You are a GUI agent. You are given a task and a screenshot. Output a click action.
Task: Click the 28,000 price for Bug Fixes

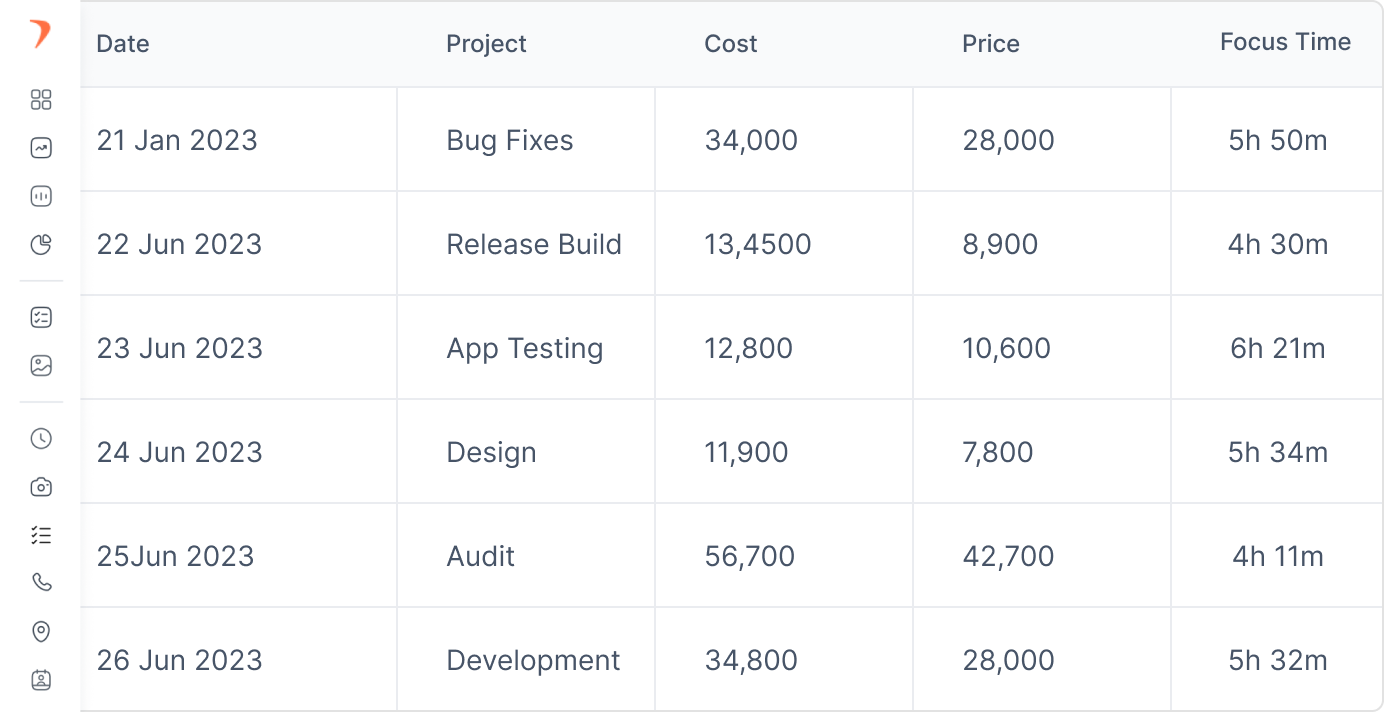1009,140
